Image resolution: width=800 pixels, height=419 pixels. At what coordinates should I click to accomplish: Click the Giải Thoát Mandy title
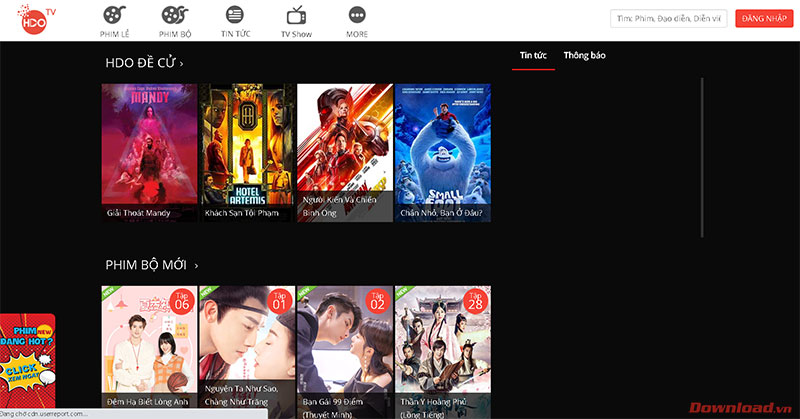coord(138,213)
